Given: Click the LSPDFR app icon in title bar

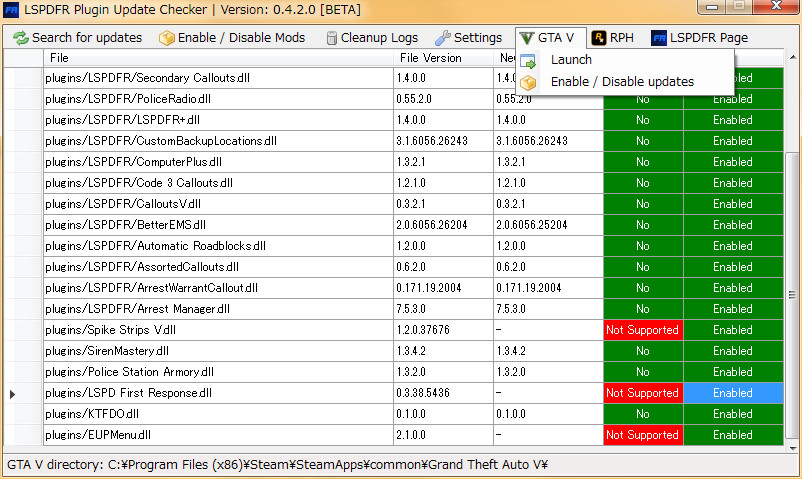Looking at the screenshot, I should pos(11,10).
